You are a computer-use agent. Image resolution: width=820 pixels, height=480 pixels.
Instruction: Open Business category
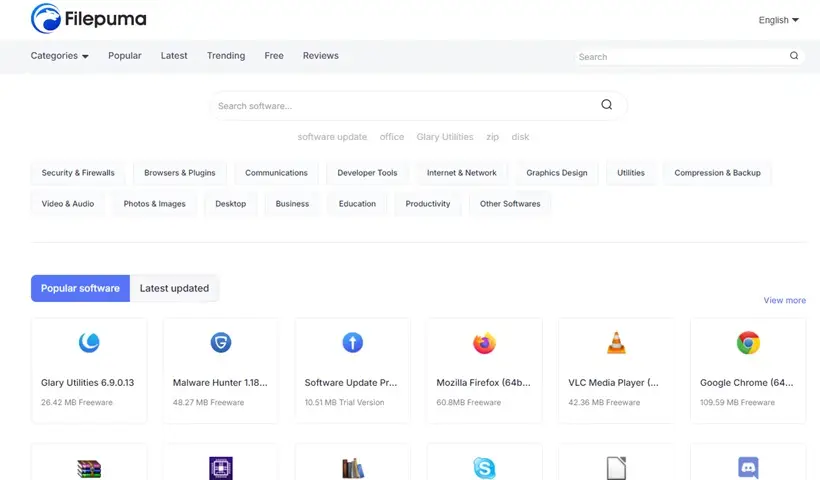292,203
